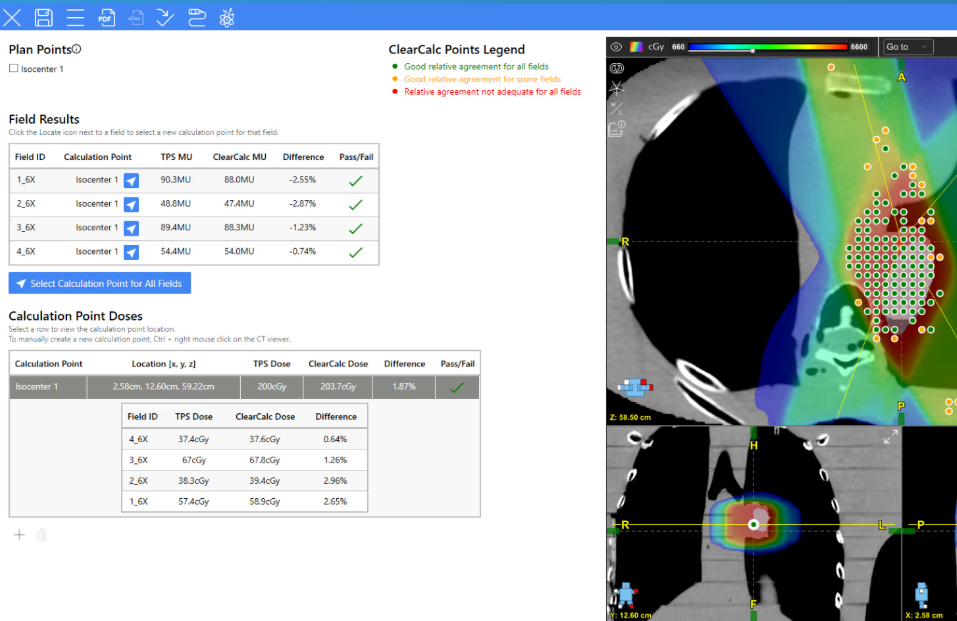Viewport: 957px width, 621px height.
Task: Click Locate icon for field 1_6X
Action: 131,180
